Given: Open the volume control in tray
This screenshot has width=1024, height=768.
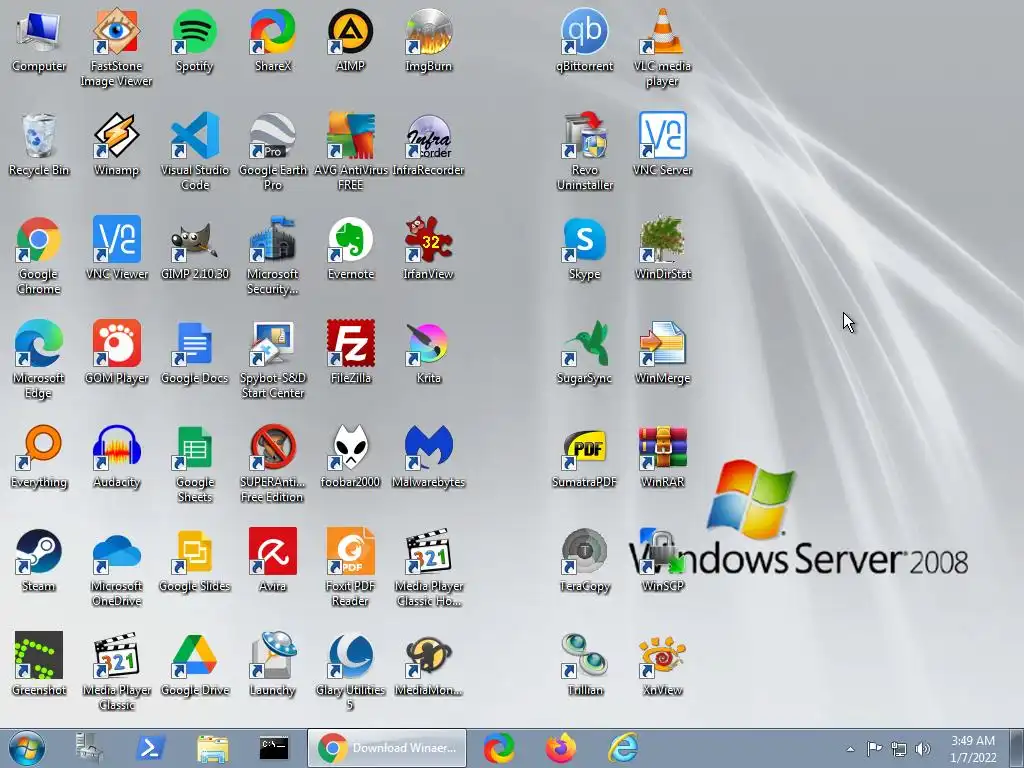Looking at the screenshot, I should (x=922, y=749).
